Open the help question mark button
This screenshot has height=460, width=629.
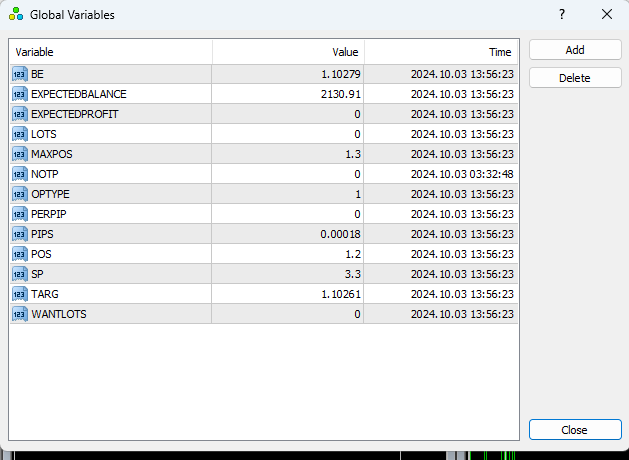coord(562,14)
